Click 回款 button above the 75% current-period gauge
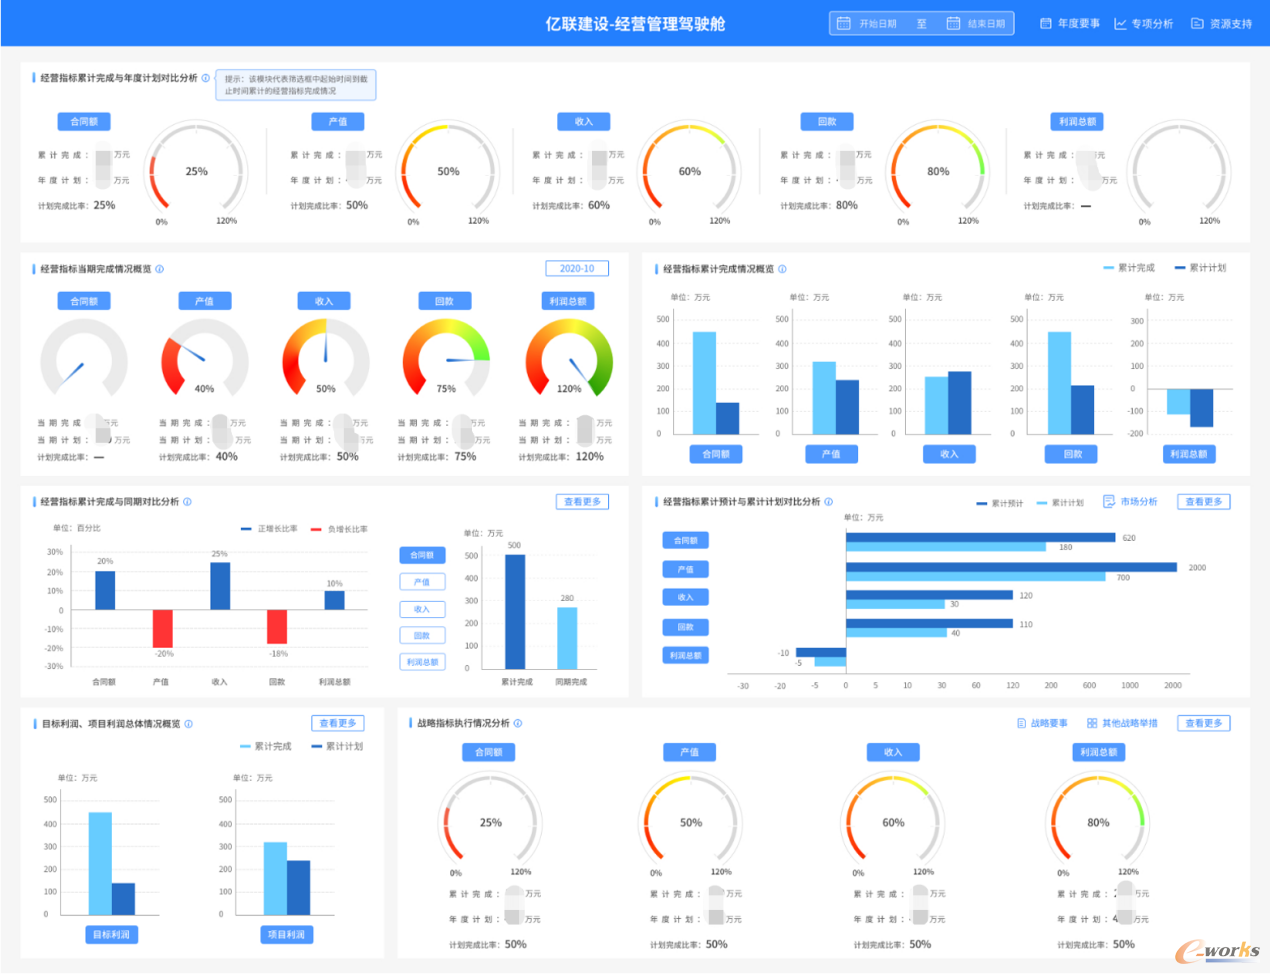 [445, 301]
